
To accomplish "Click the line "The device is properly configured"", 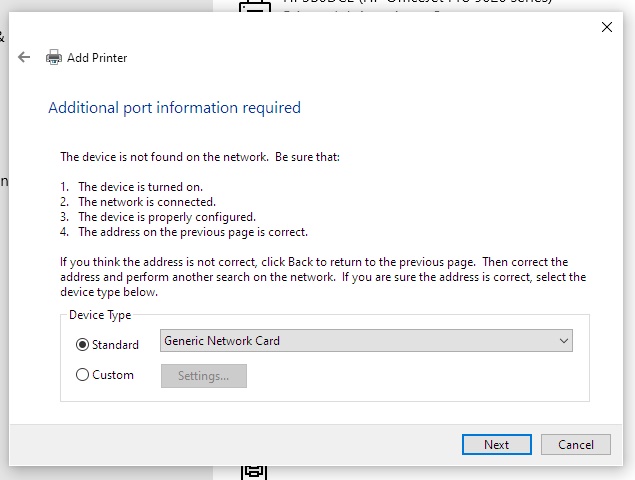I will (167, 217).
